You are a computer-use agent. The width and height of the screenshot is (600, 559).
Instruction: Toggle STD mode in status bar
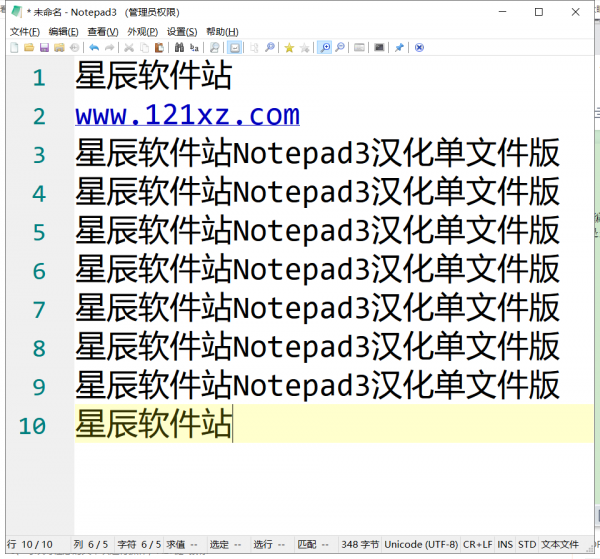(x=527, y=544)
